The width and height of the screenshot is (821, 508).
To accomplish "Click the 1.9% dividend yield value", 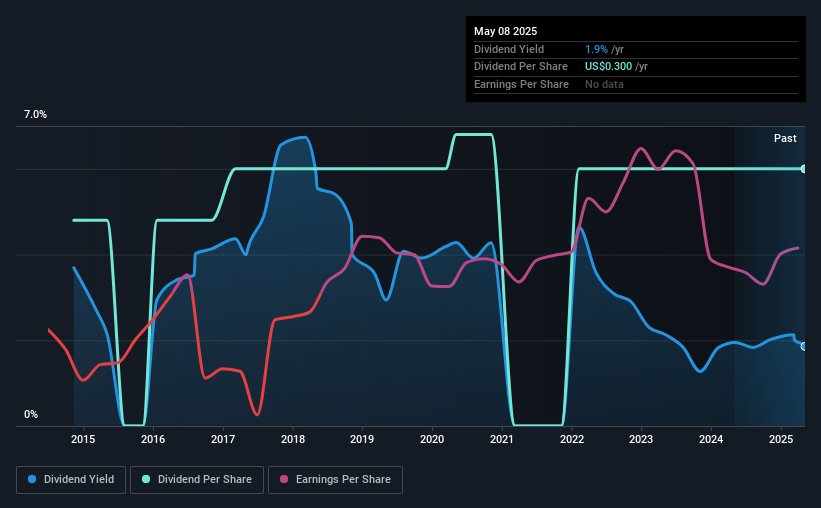I will [x=596, y=49].
